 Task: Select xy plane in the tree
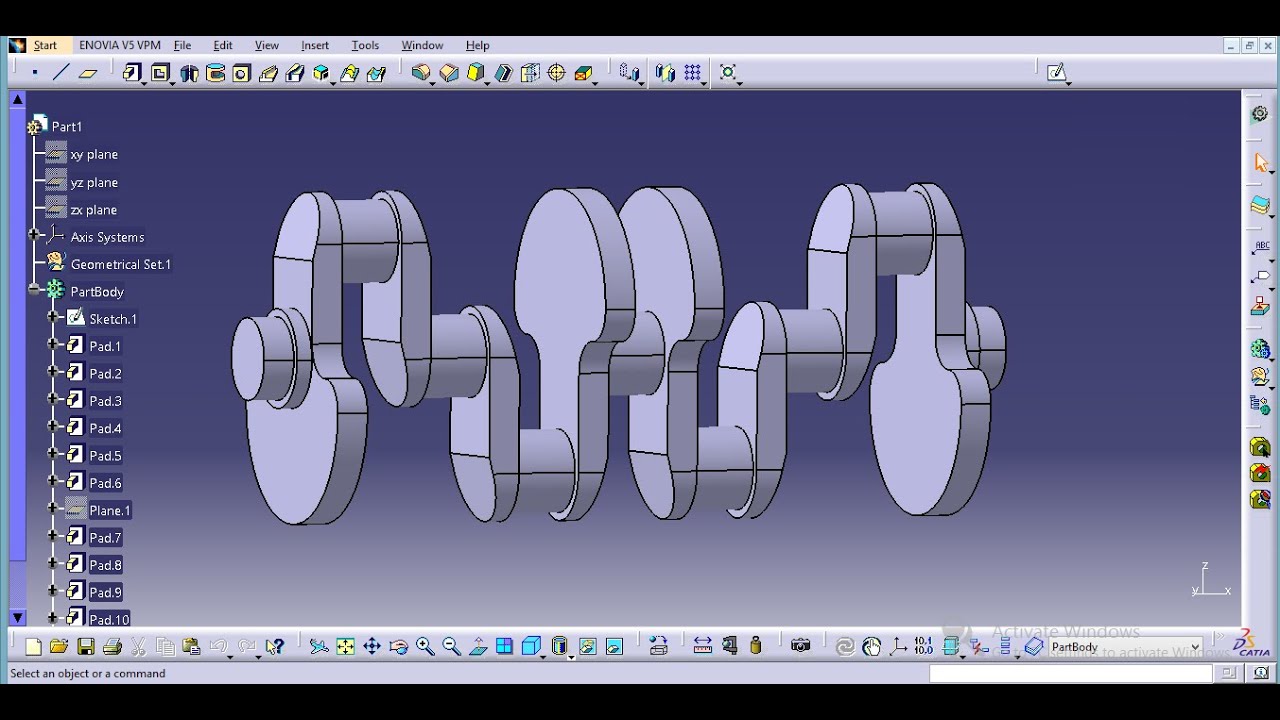click(x=94, y=155)
